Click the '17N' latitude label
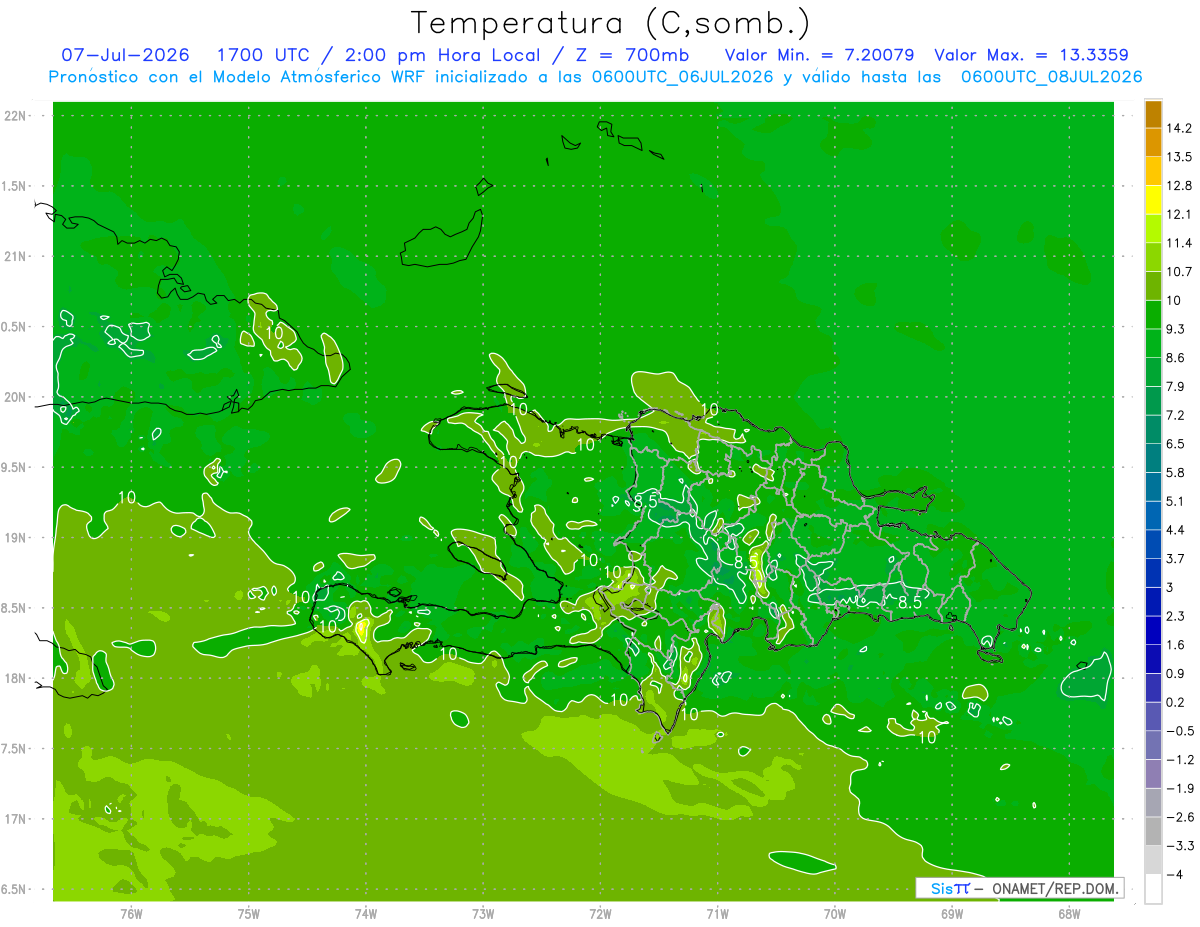Viewport: 1200px width, 927px height. (15, 820)
